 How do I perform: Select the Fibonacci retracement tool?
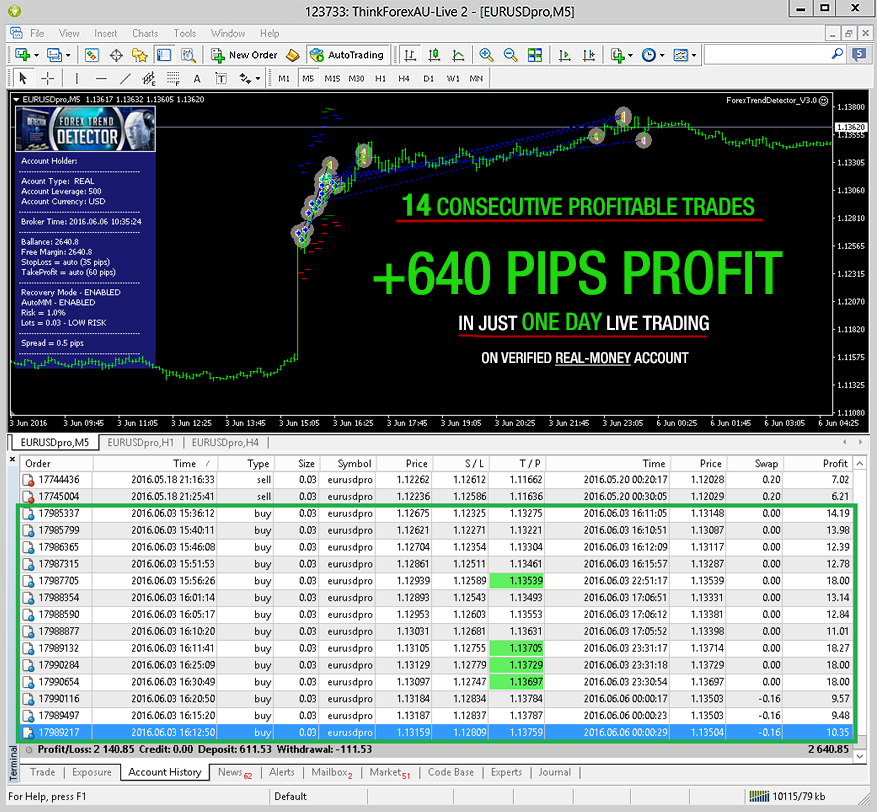173,78
